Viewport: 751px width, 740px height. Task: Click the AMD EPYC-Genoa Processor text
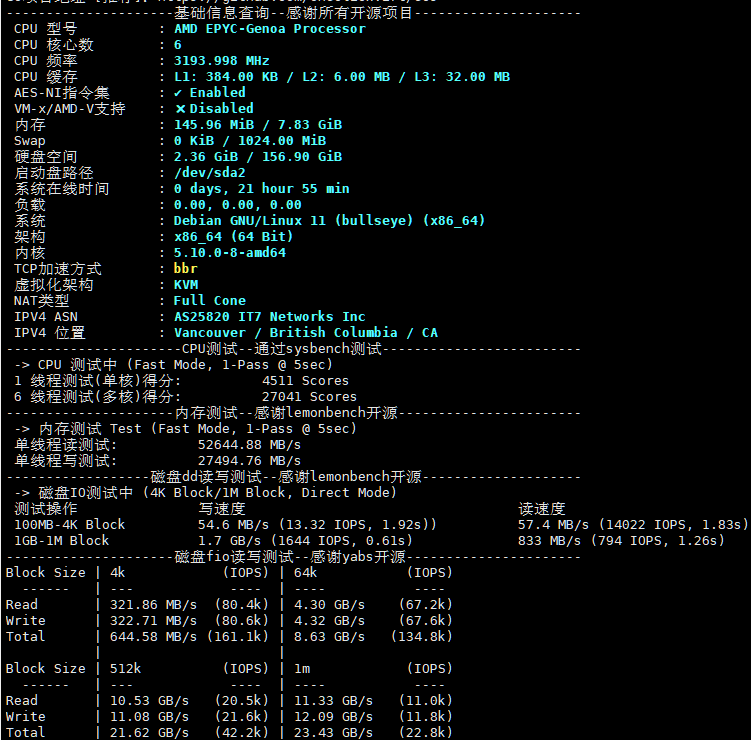[269, 28]
